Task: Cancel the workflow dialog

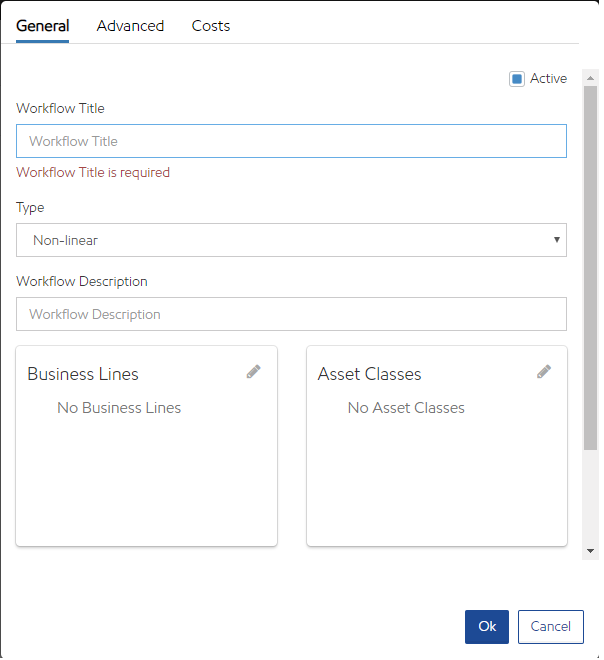Action: [x=550, y=626]
